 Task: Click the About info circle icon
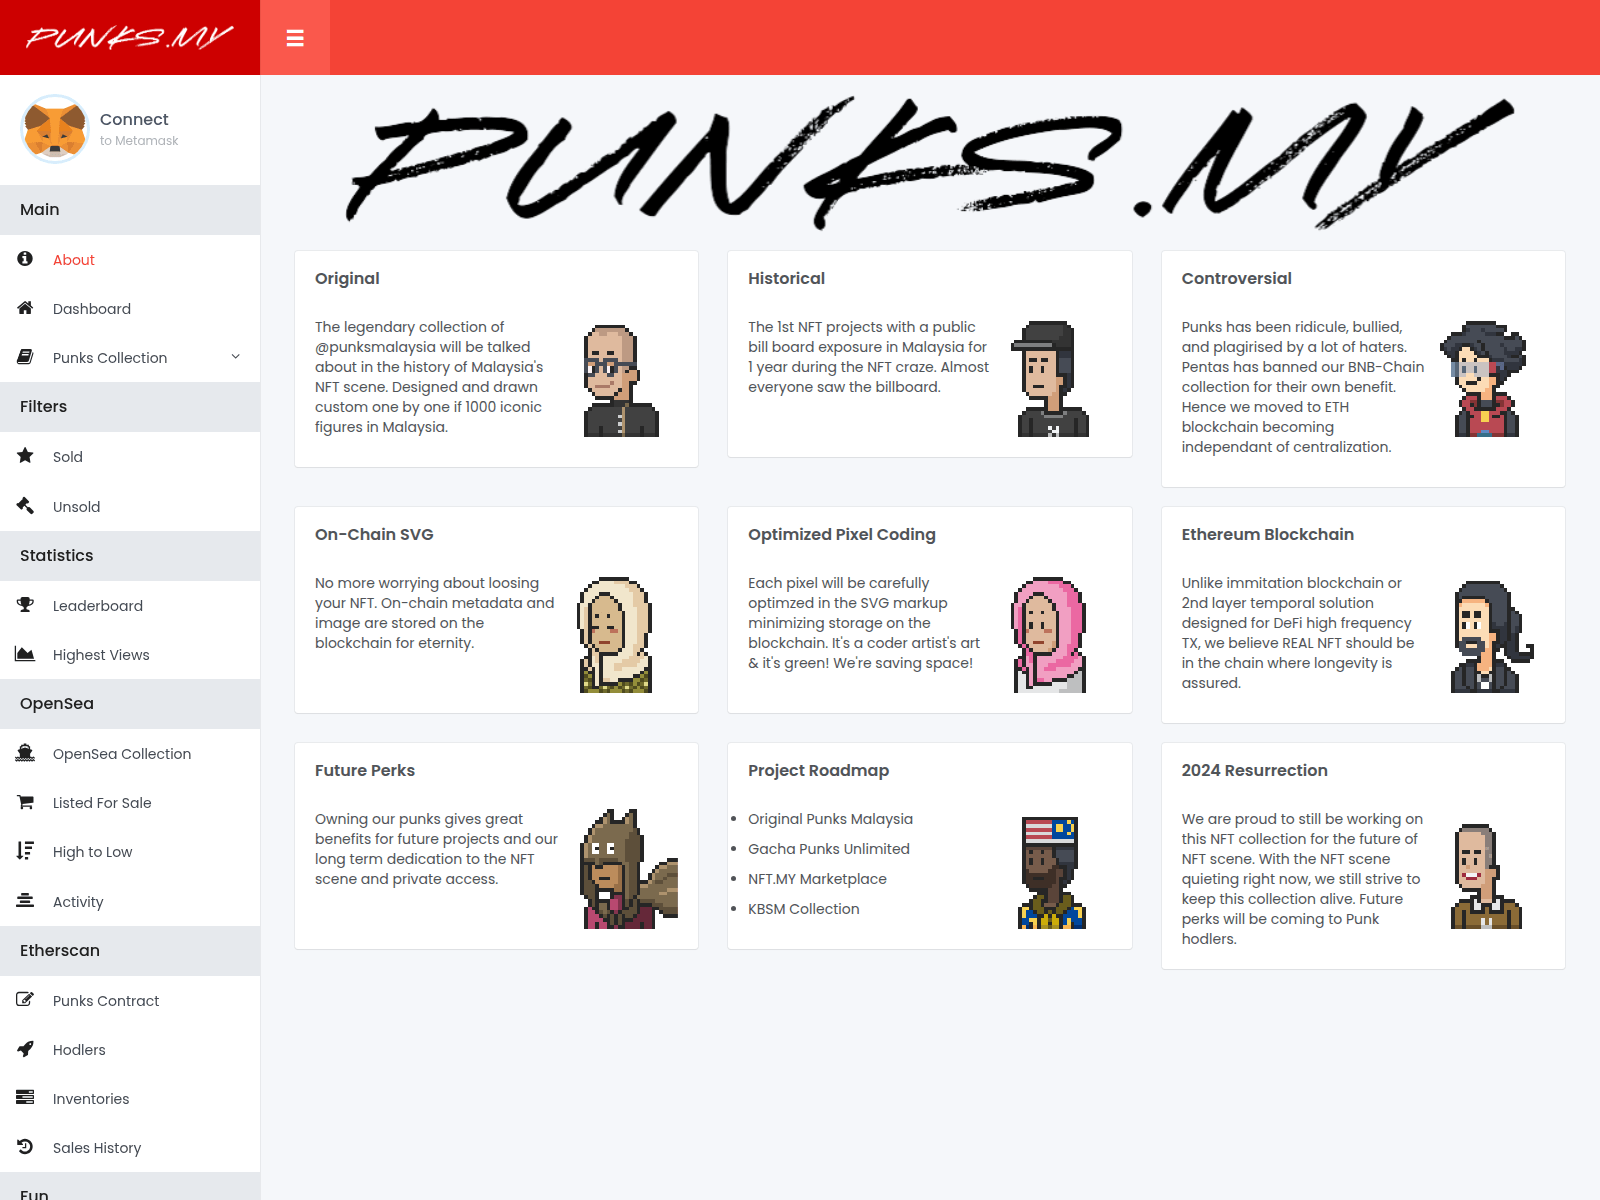[25, 259]
